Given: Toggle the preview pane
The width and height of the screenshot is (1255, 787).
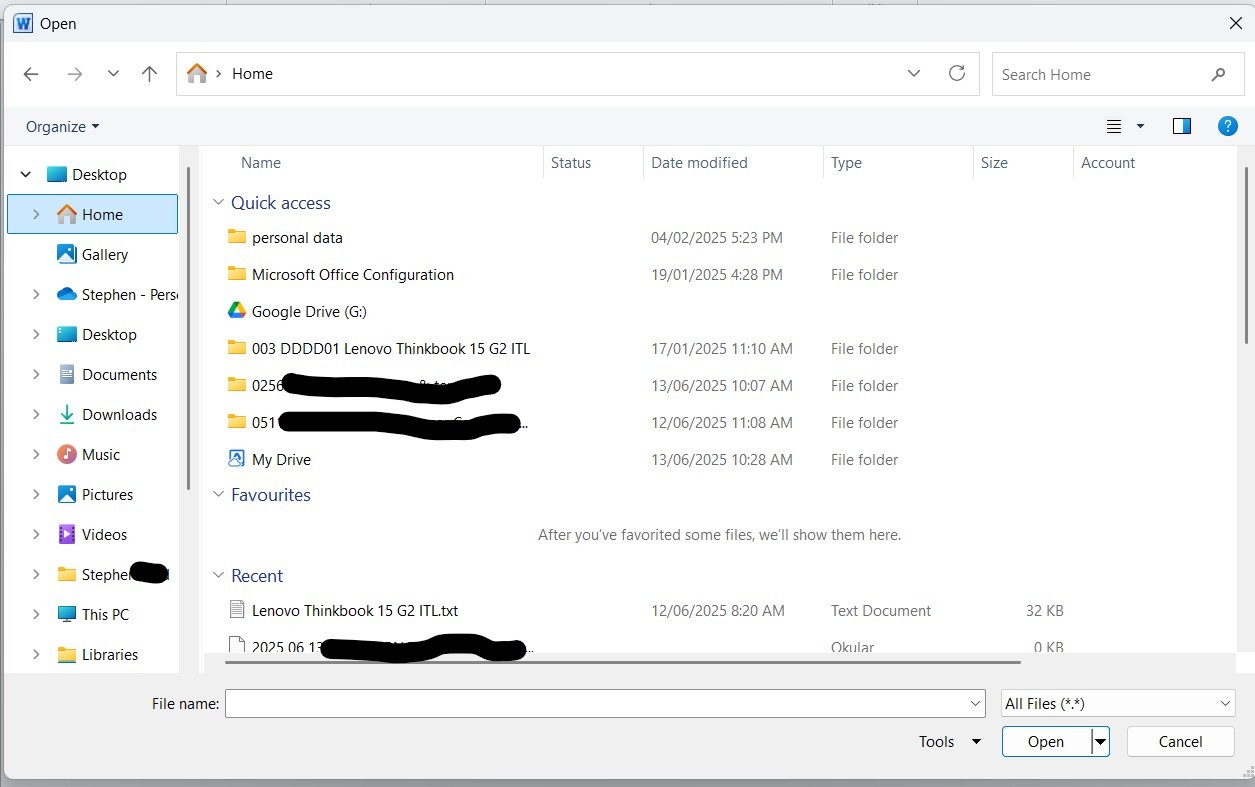Looking at the screenshot, I should point(1181,126).
